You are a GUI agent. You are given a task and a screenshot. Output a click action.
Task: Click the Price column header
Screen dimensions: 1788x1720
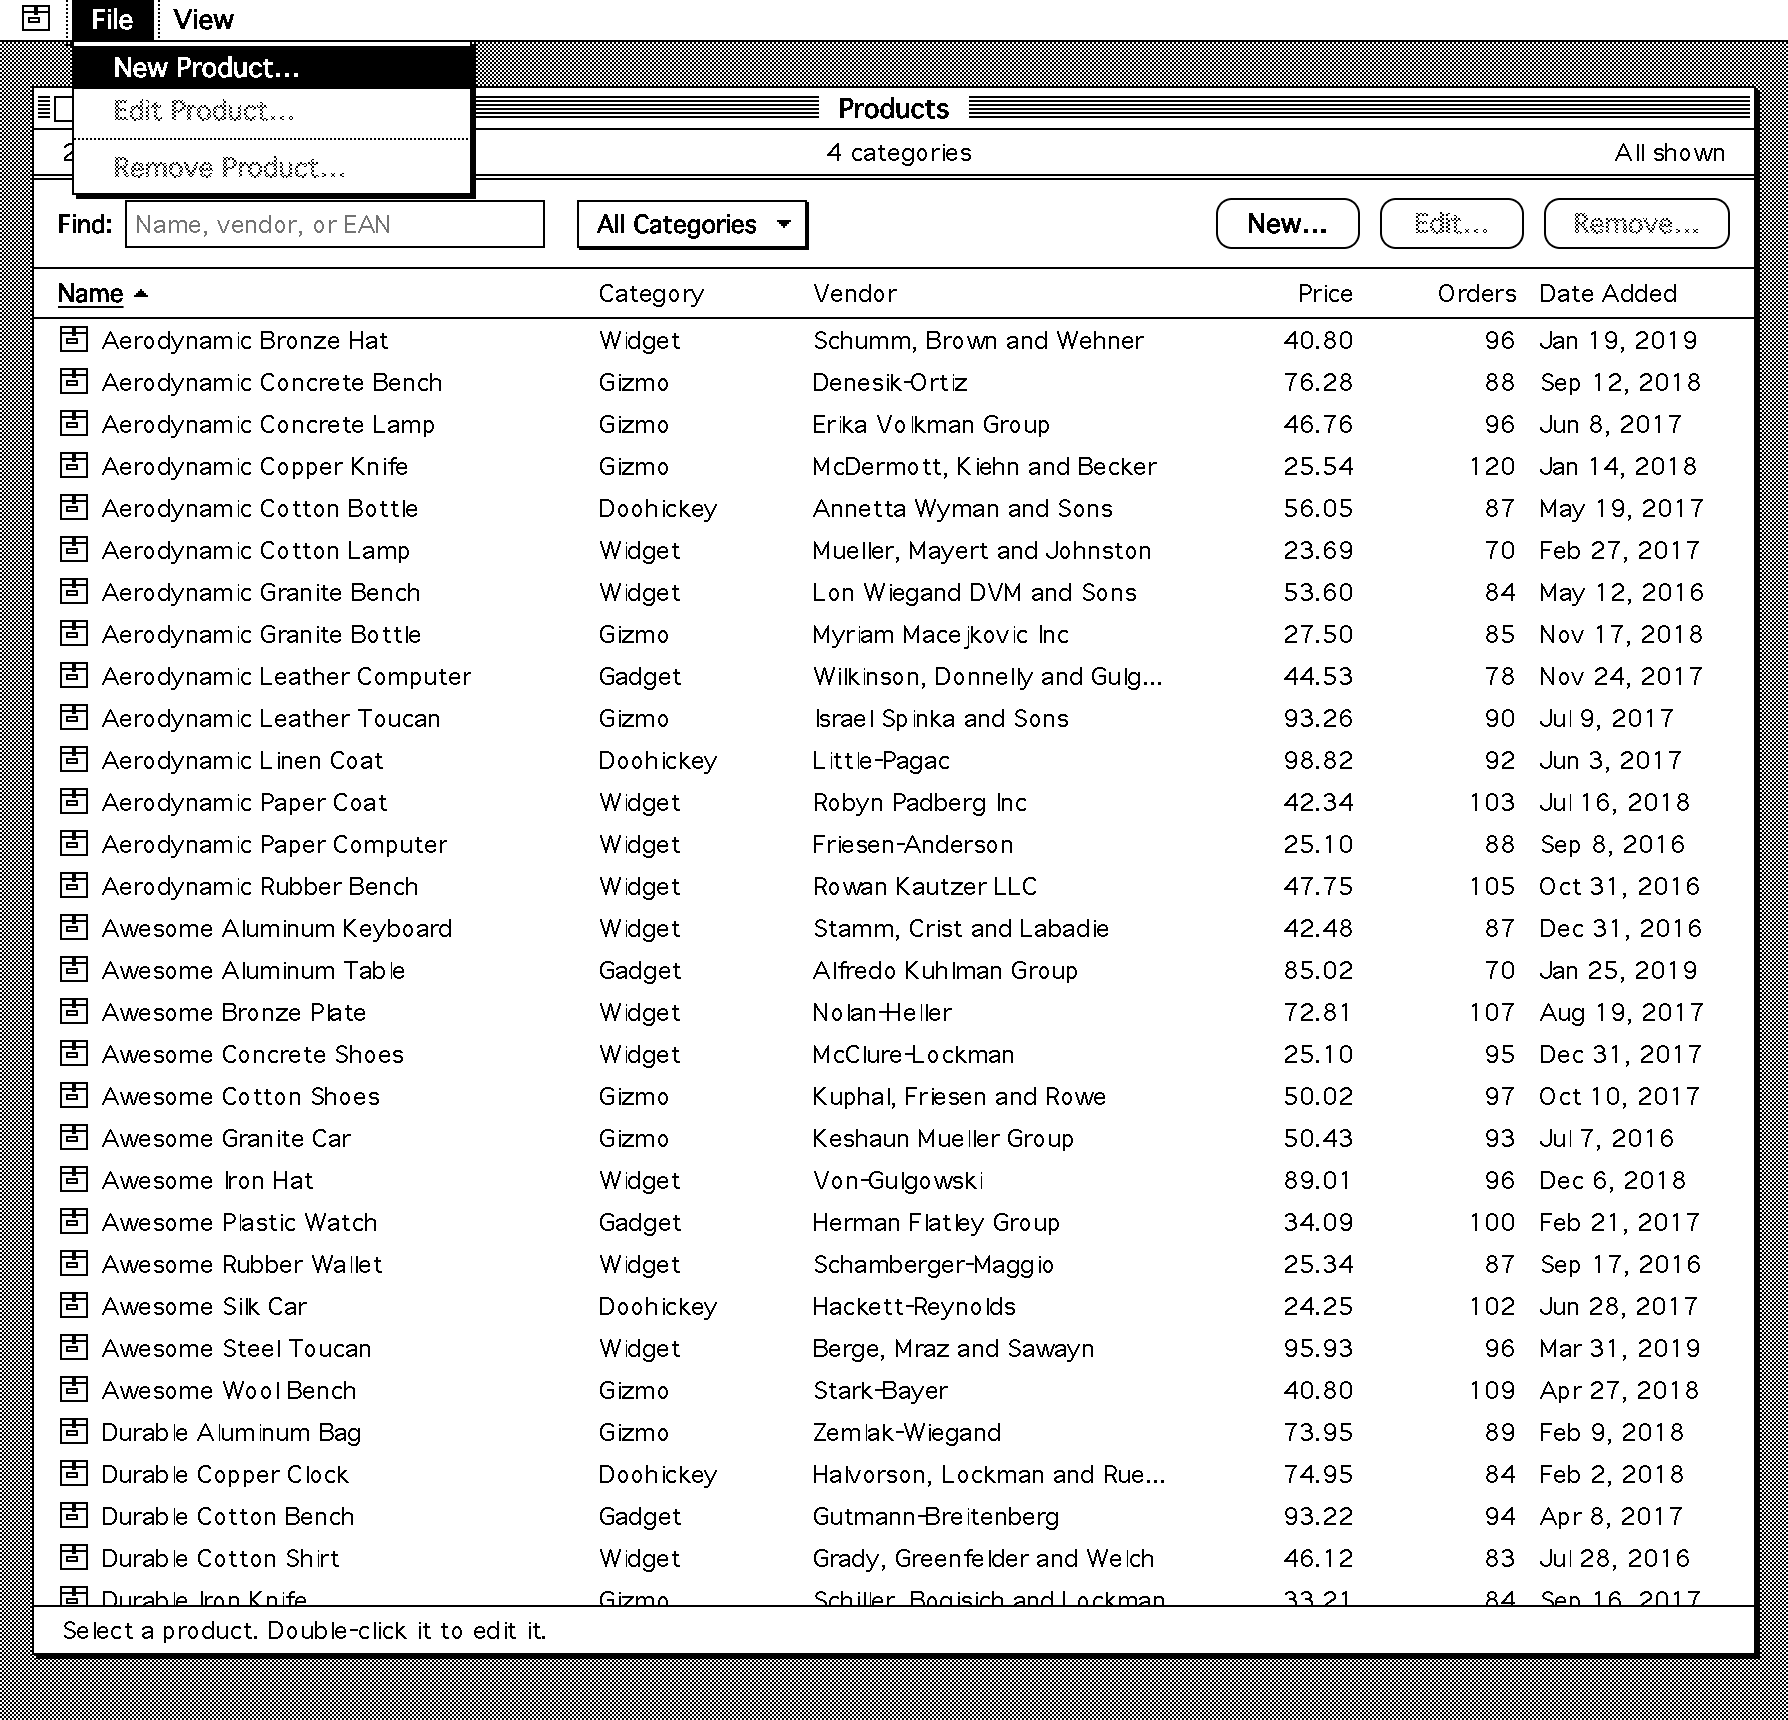pos(1325,293)
